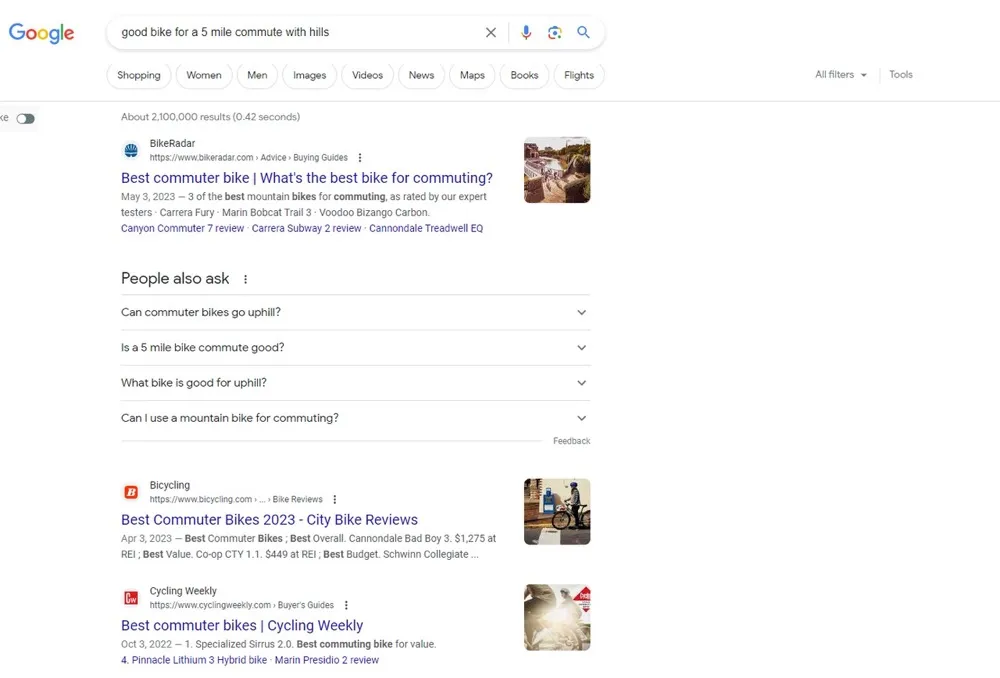
Task: Switch to the Books tab
Action: tap(524, 75)
